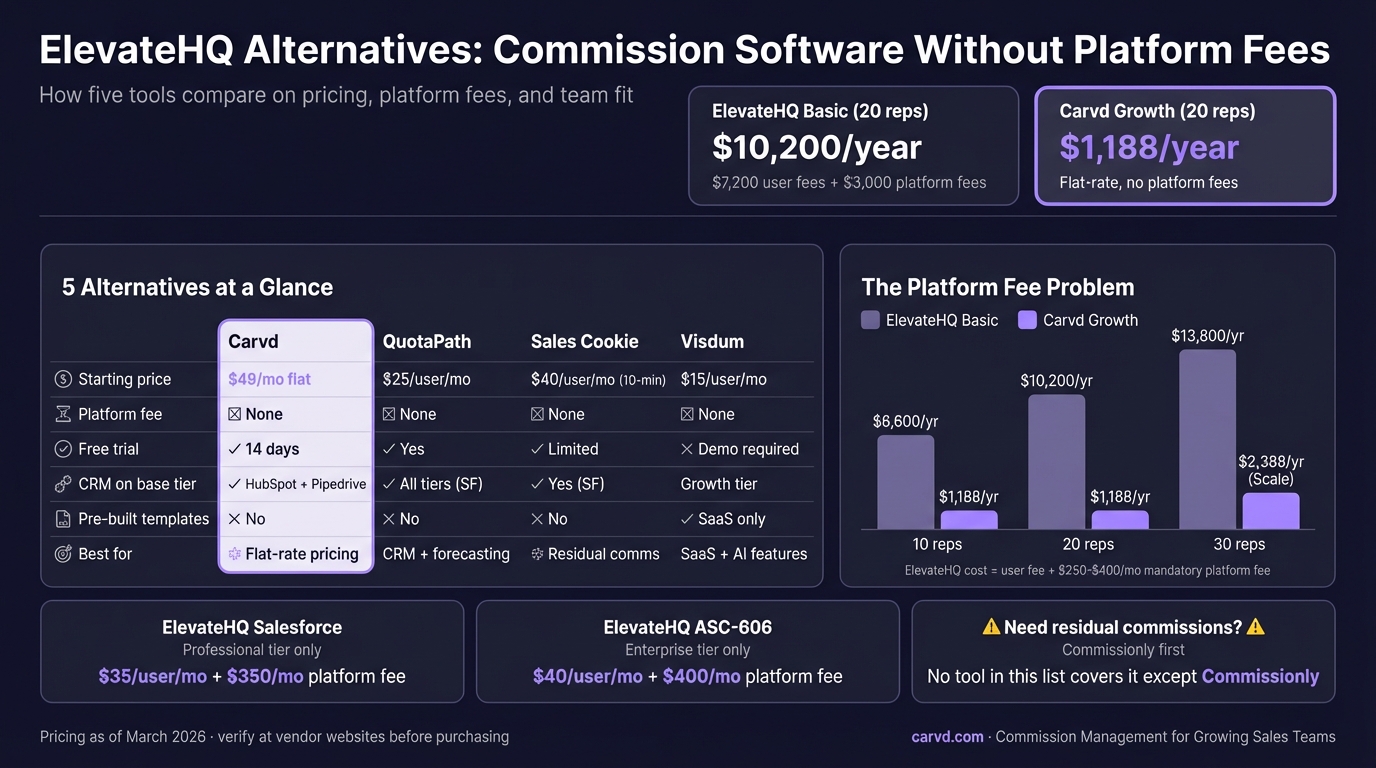The image size is (1376, 768).
Task: Click the chain-link icon for CRM on base tier
Action: pos(62,483)
